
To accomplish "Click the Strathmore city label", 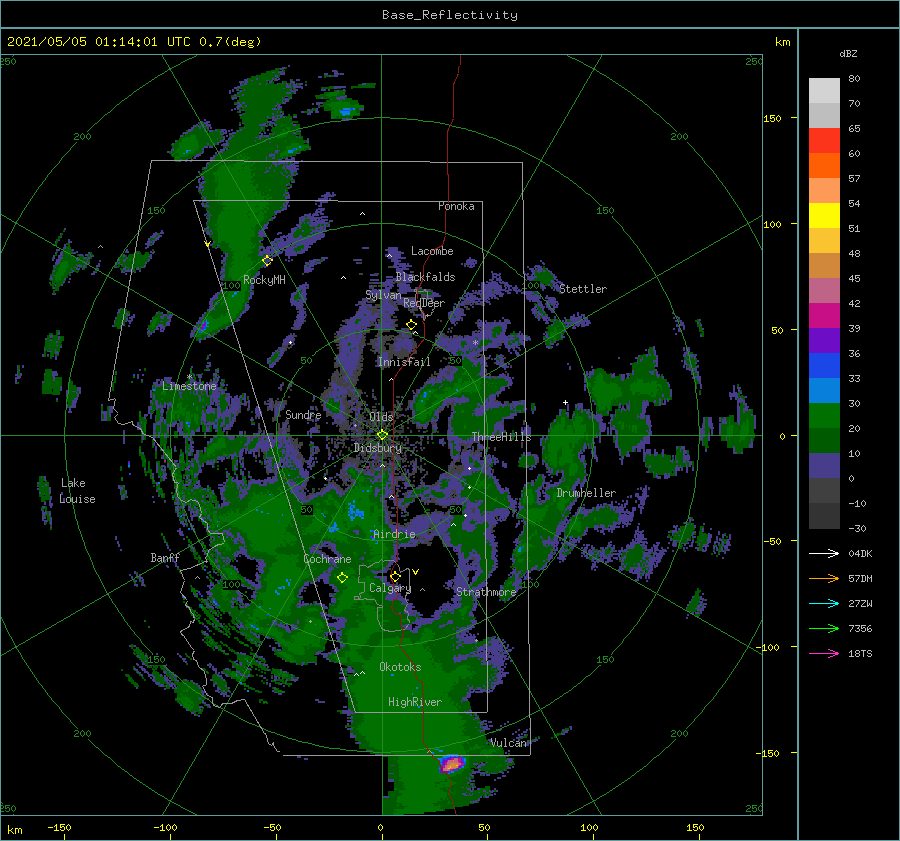I will tap(486, 591).
